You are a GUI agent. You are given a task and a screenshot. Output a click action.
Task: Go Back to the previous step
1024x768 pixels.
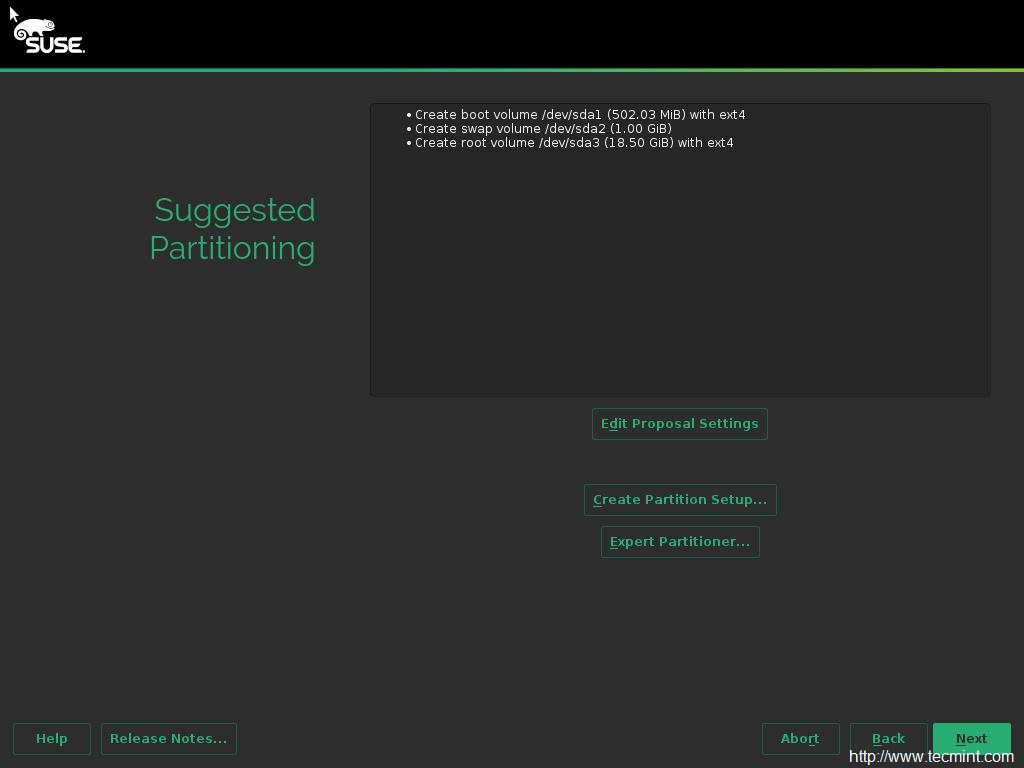pyautogui.click(x=888, y=739)
